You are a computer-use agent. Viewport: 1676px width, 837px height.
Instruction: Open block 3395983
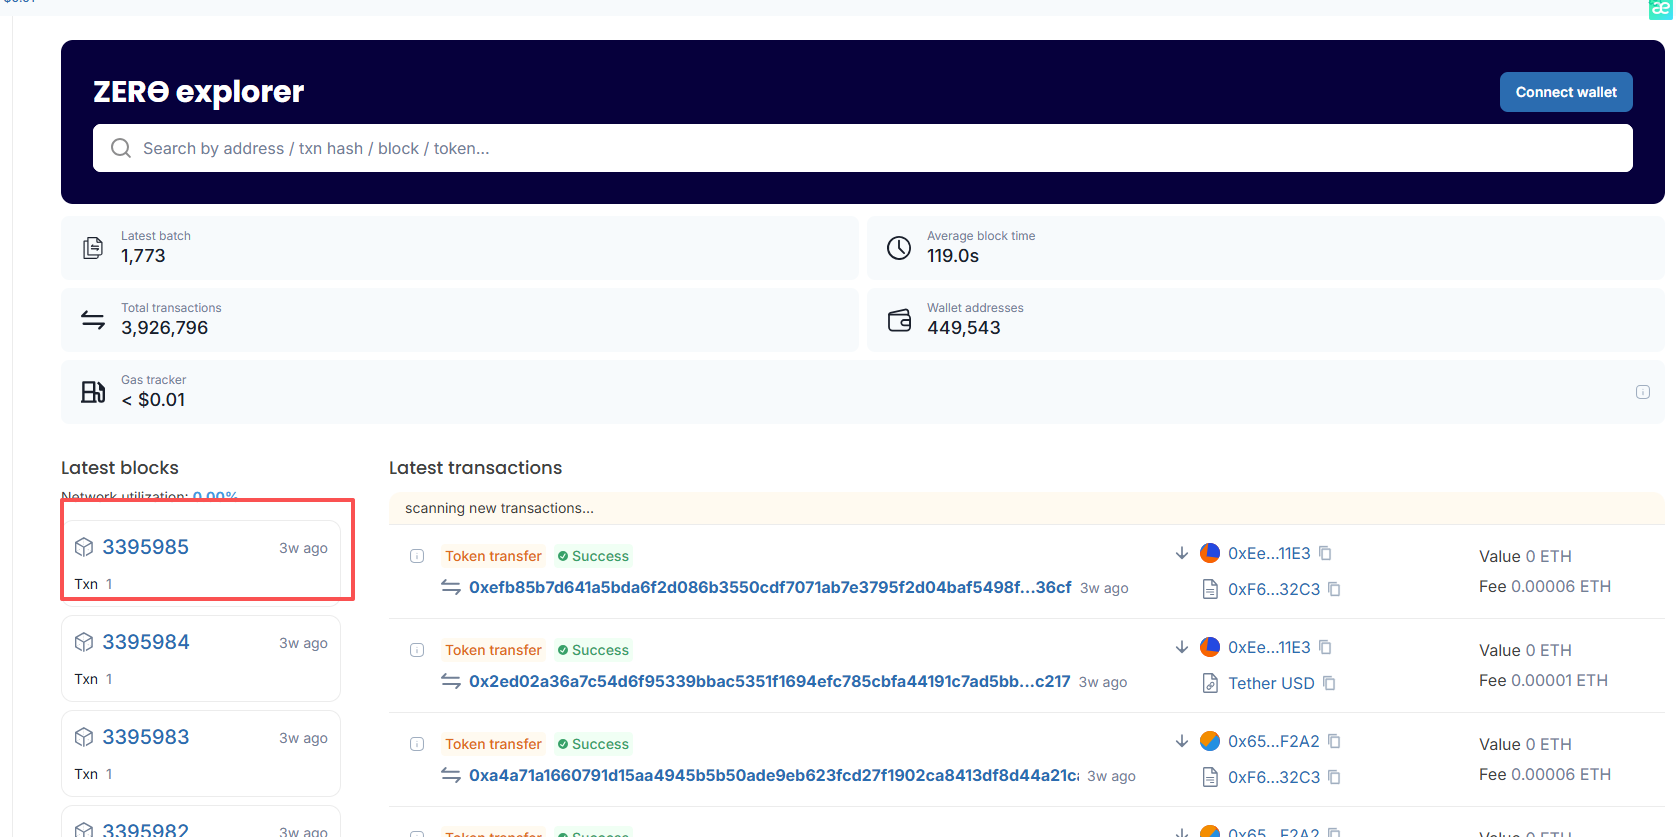145,737
